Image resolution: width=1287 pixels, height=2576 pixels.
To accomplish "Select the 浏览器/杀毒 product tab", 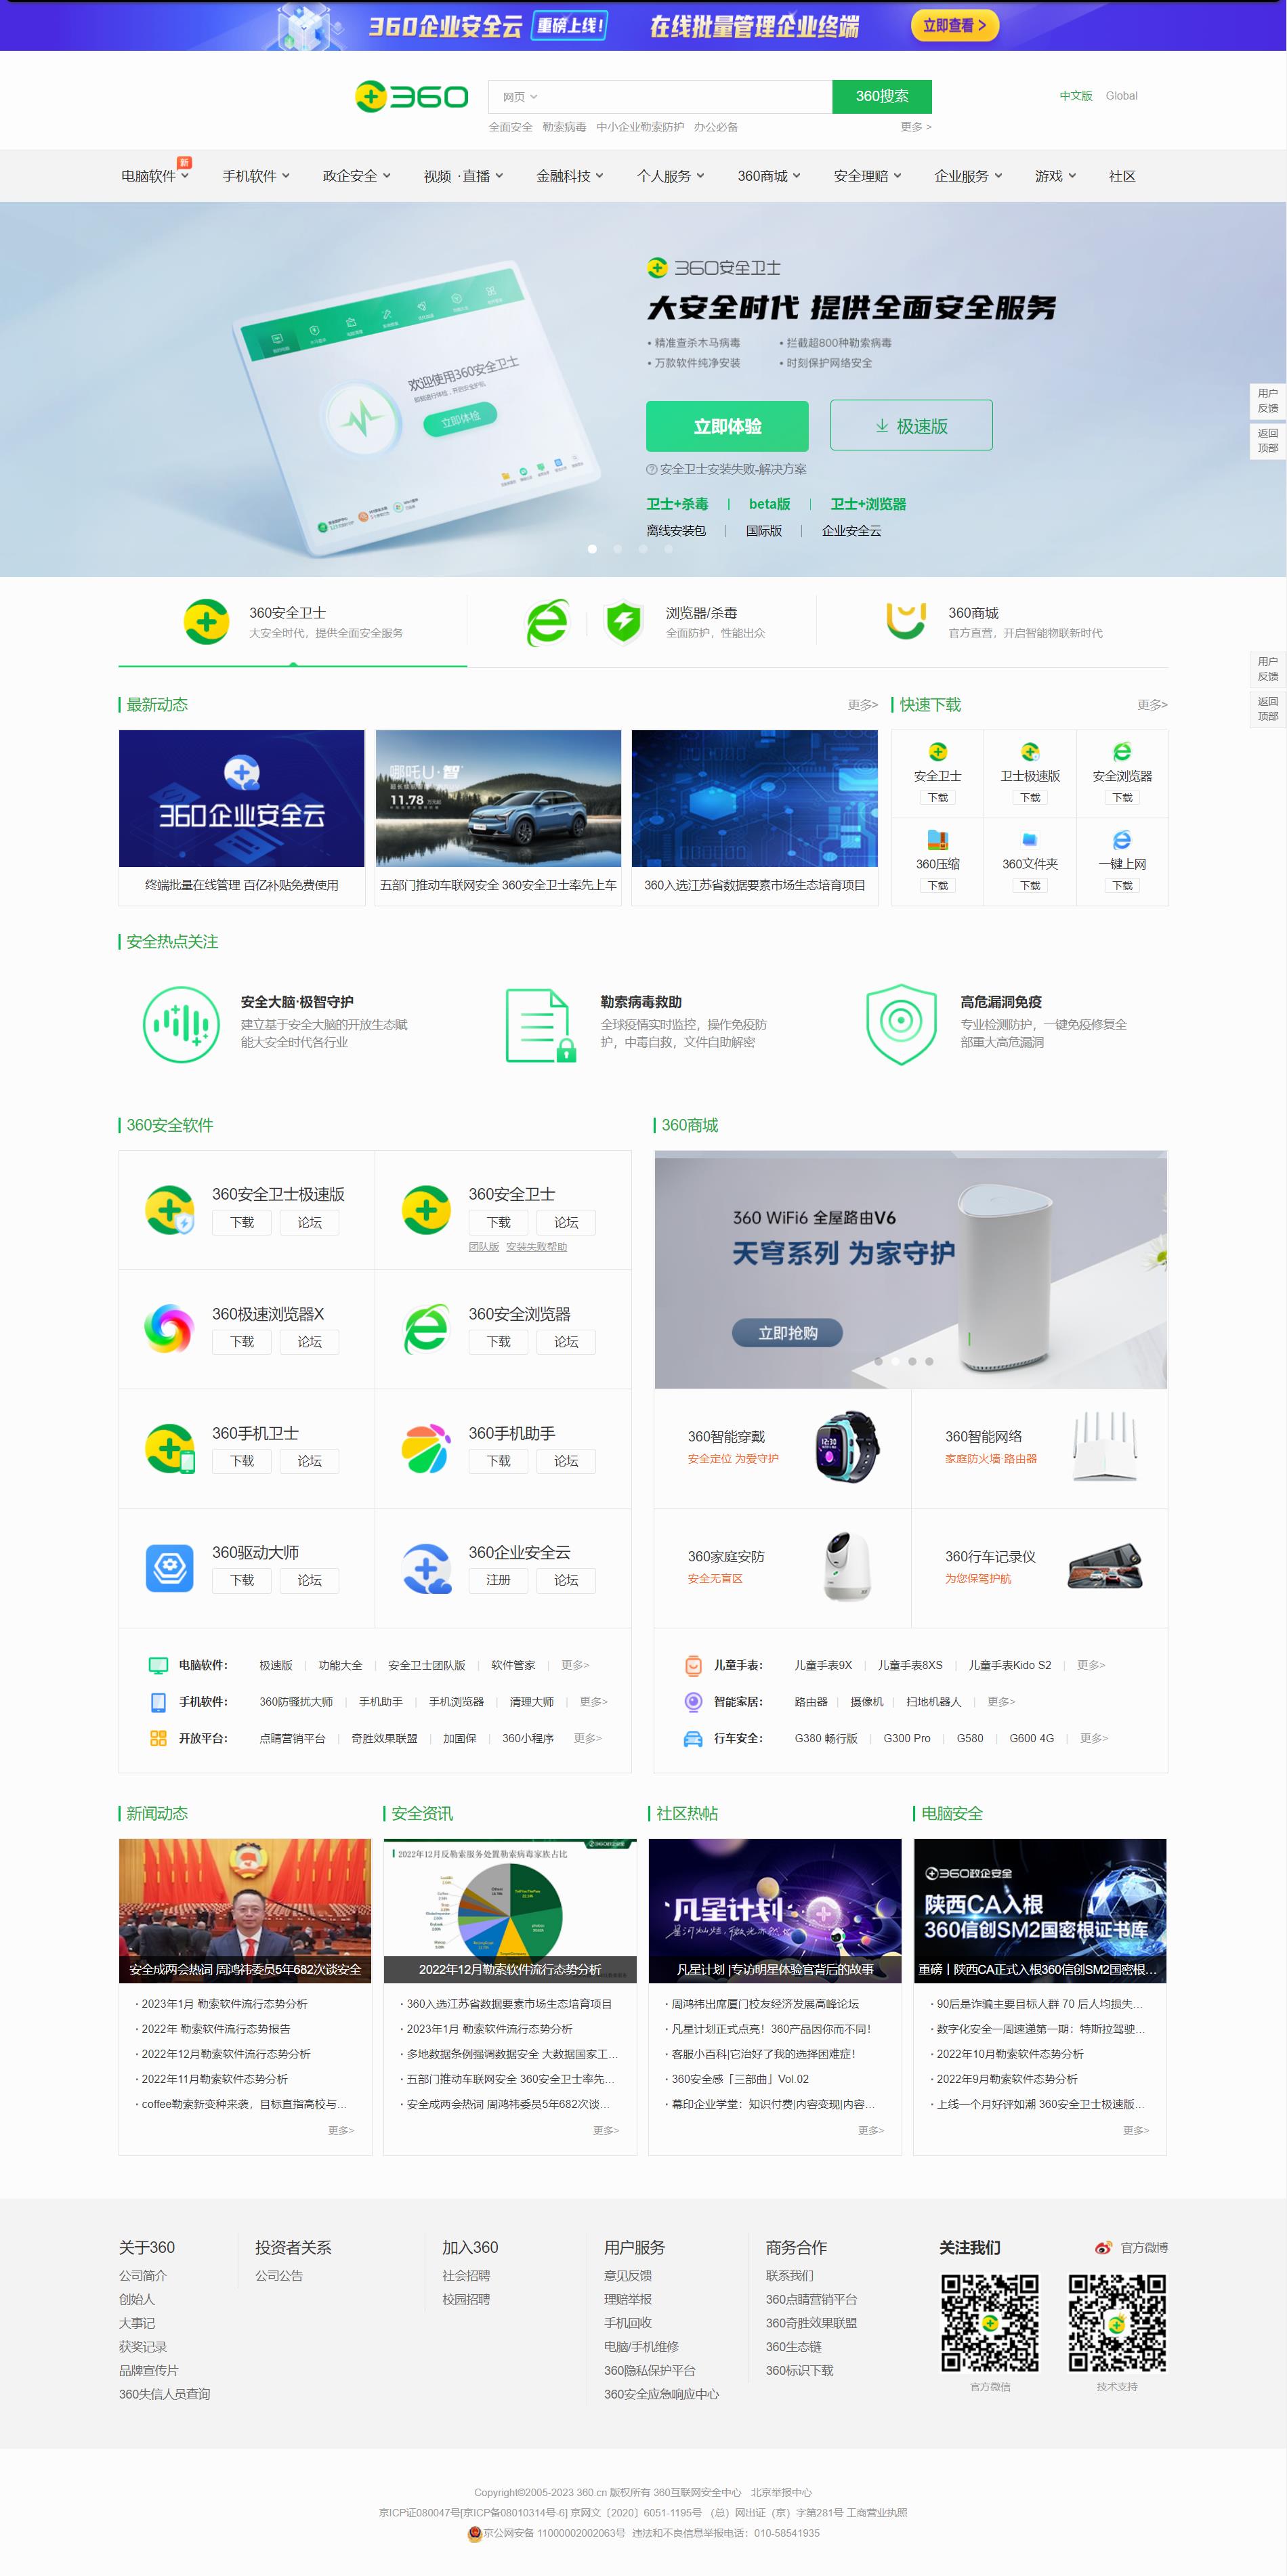I will [x=642, y=621].
